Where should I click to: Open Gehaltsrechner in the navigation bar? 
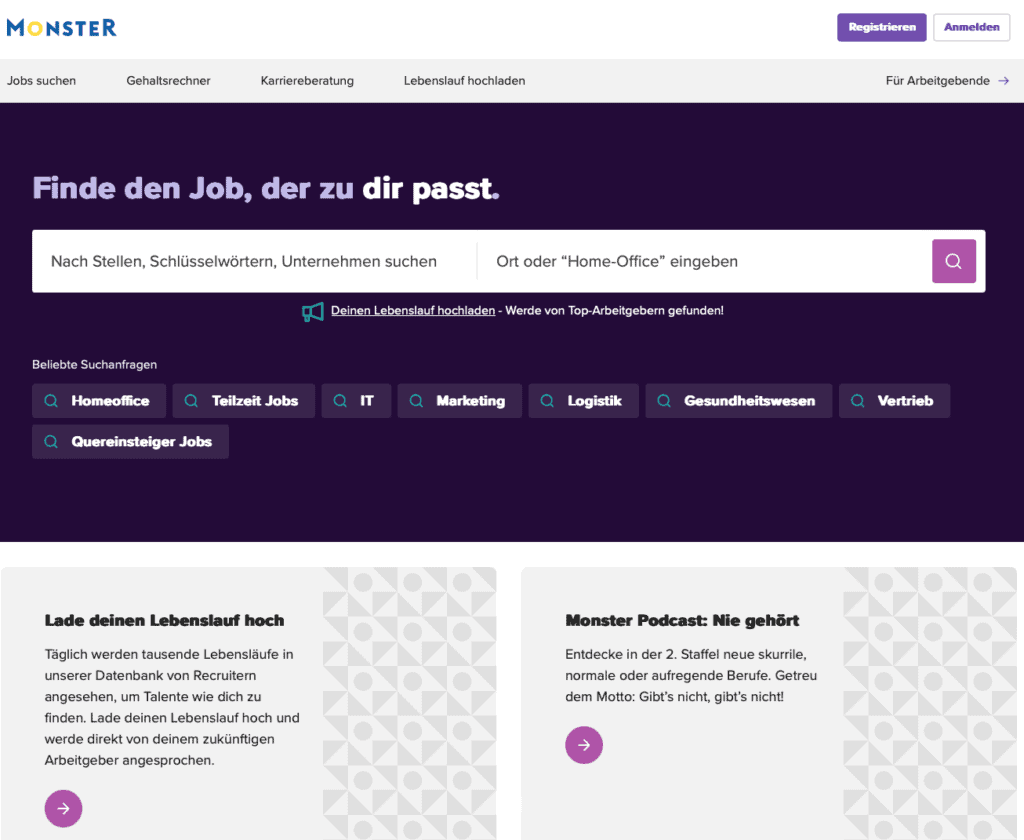(168, 81)
